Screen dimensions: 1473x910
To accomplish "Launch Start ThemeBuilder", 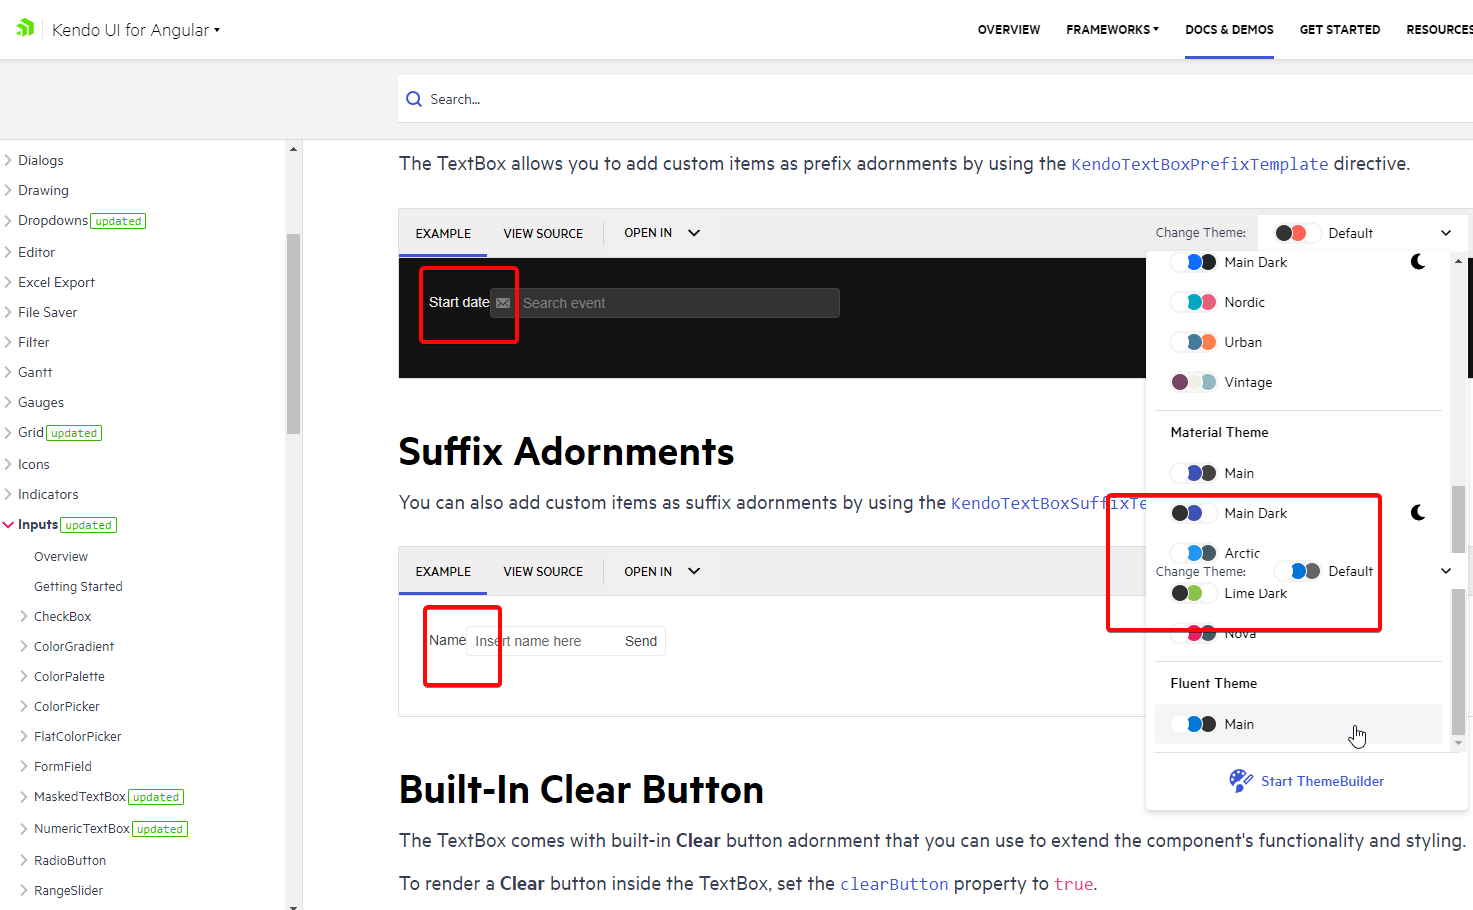I will click(x=1307, y=781).
